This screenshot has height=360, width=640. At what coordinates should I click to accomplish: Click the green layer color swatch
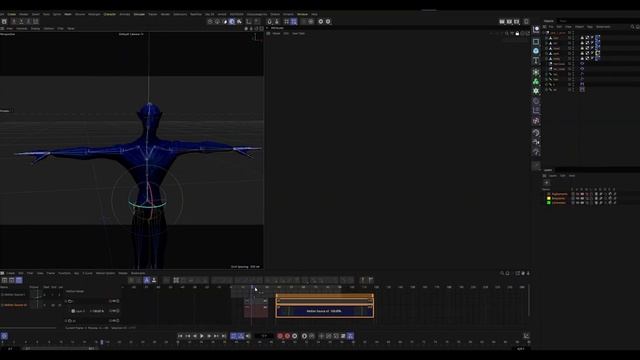point(549,202)
